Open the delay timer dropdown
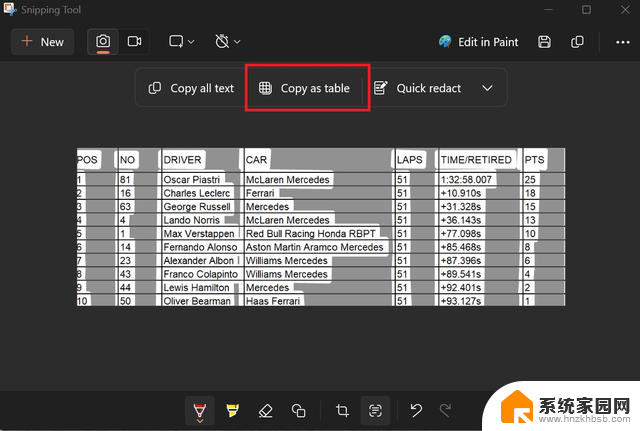The width and height of the screenshot is (640, 431). [x=227, y=42]
